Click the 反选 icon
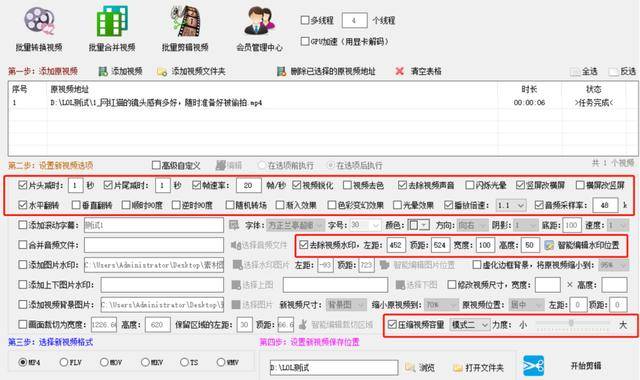The width and height of the screenshot is (640, 380). [x=613, y=72]
